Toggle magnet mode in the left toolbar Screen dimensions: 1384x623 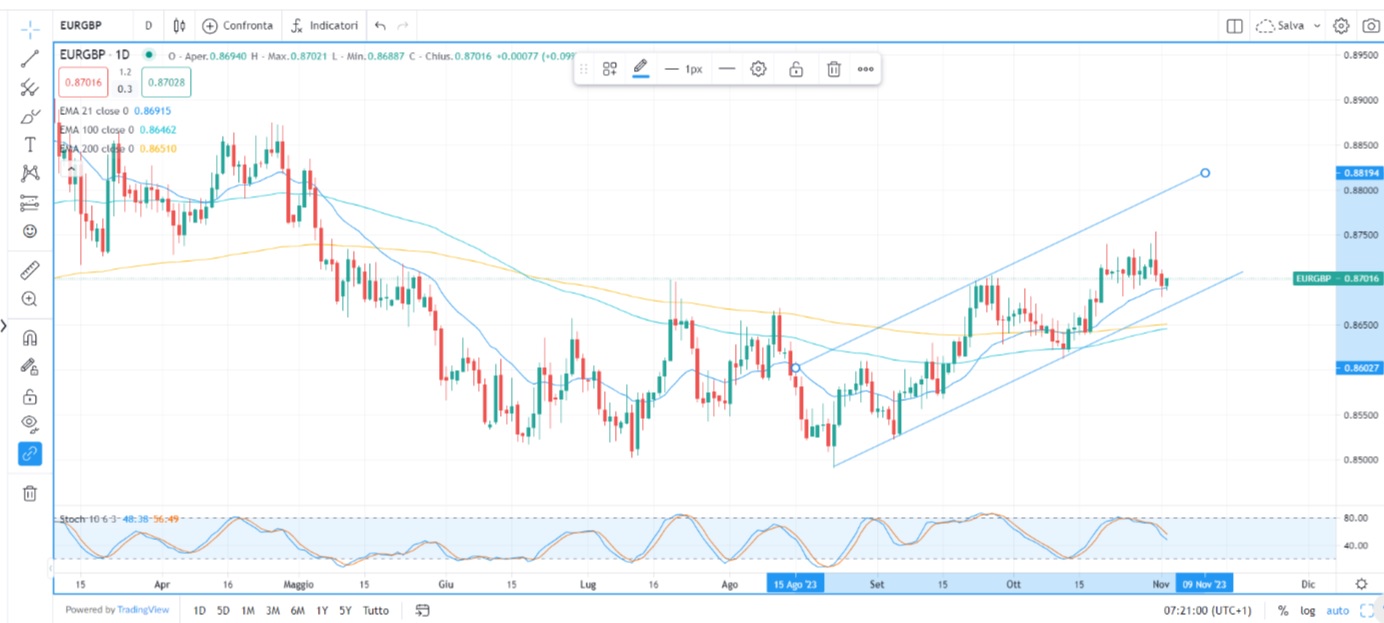30,338
